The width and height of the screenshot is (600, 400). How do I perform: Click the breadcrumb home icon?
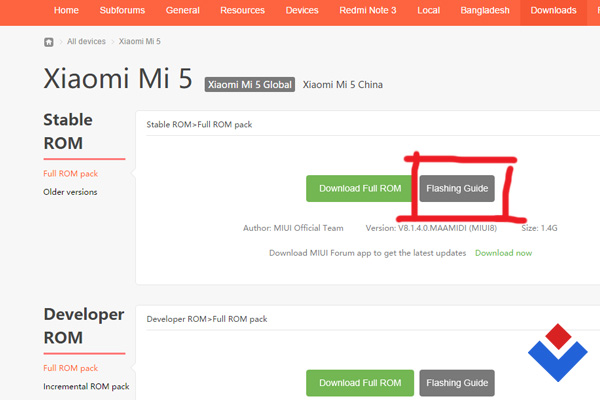(x=49, y=42)
